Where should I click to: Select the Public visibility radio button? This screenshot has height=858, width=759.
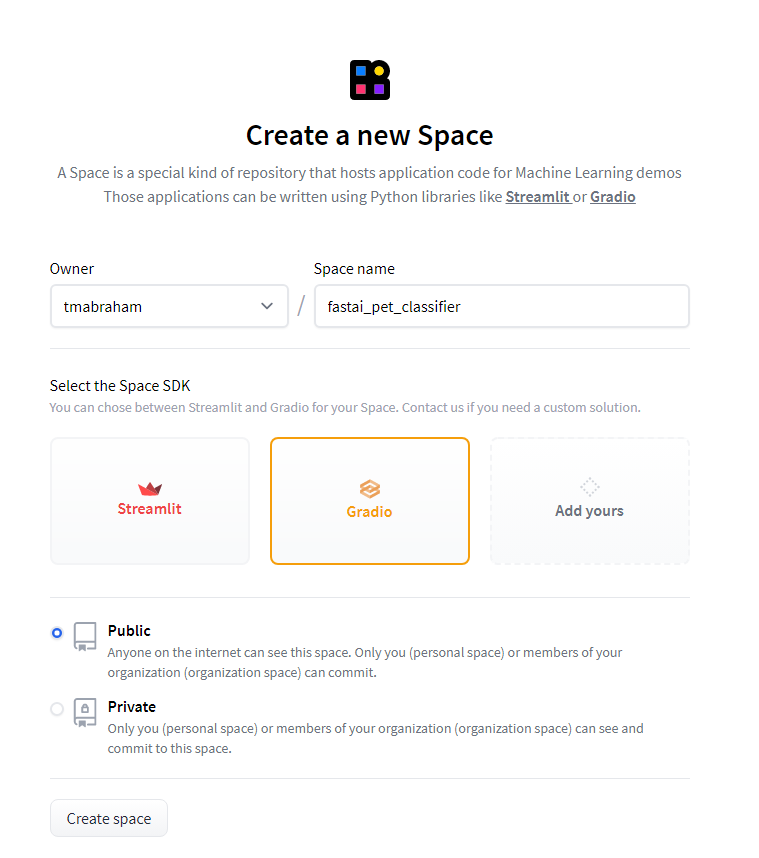[x=57, y=633]
